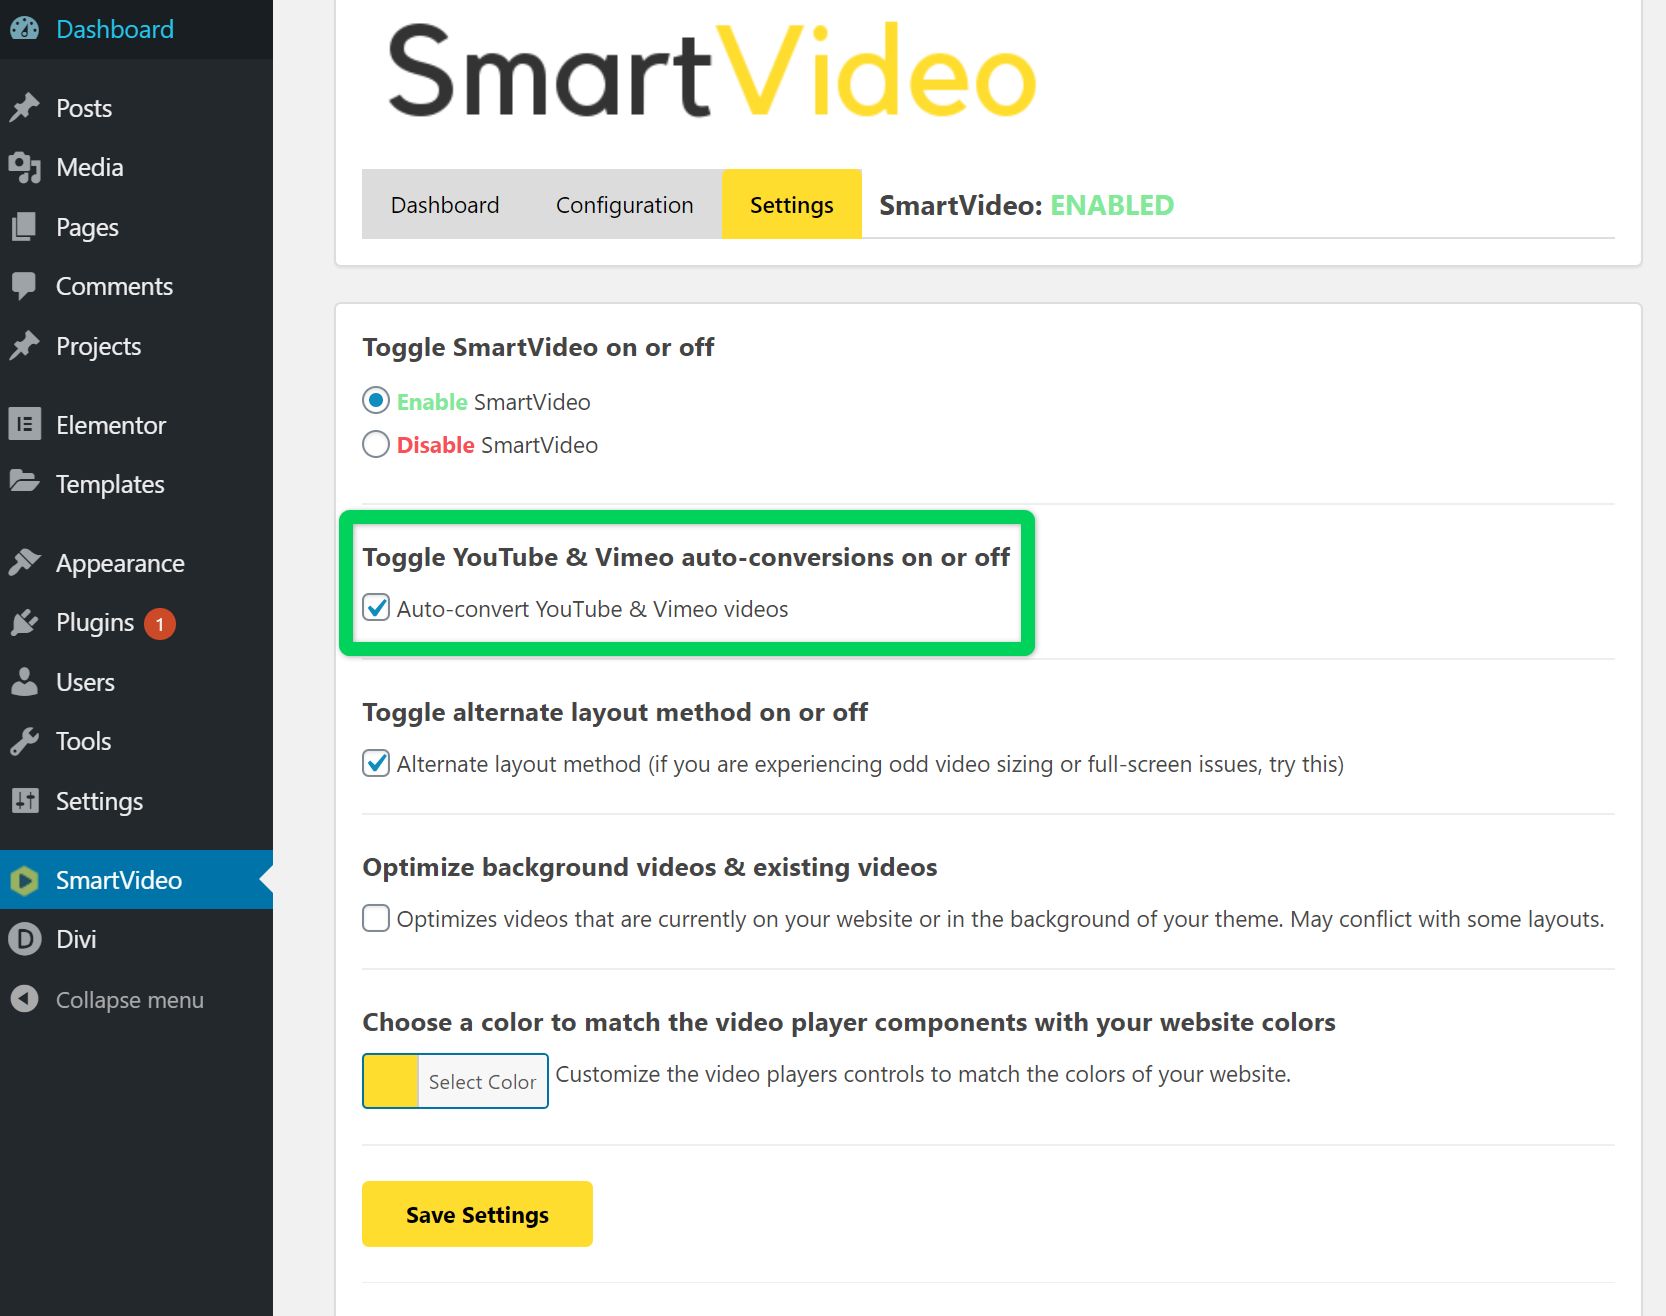Click the Appearance brush icon
Image resolution: width=1666 pixels, height=1316 pixels.
tap(26, 562)
